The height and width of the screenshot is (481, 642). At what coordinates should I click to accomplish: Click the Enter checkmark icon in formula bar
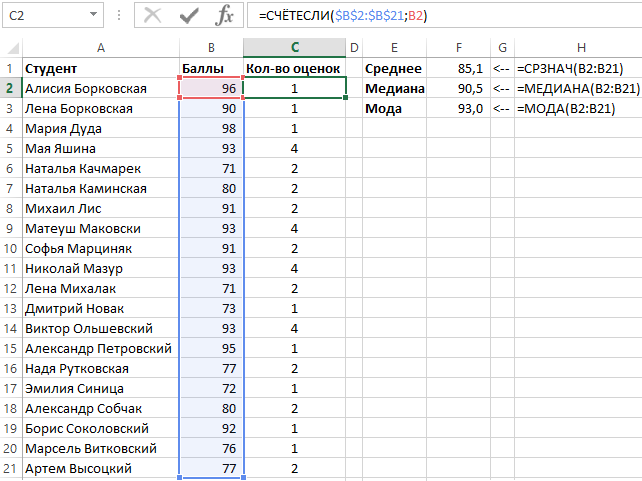189,15
